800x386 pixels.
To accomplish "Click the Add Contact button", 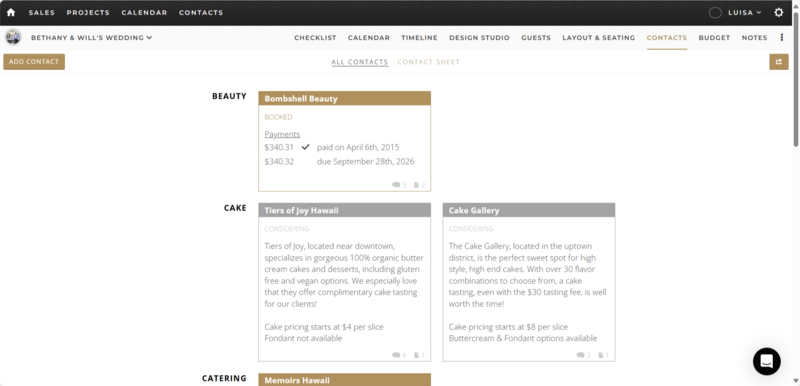I will (x=34, y=62).
